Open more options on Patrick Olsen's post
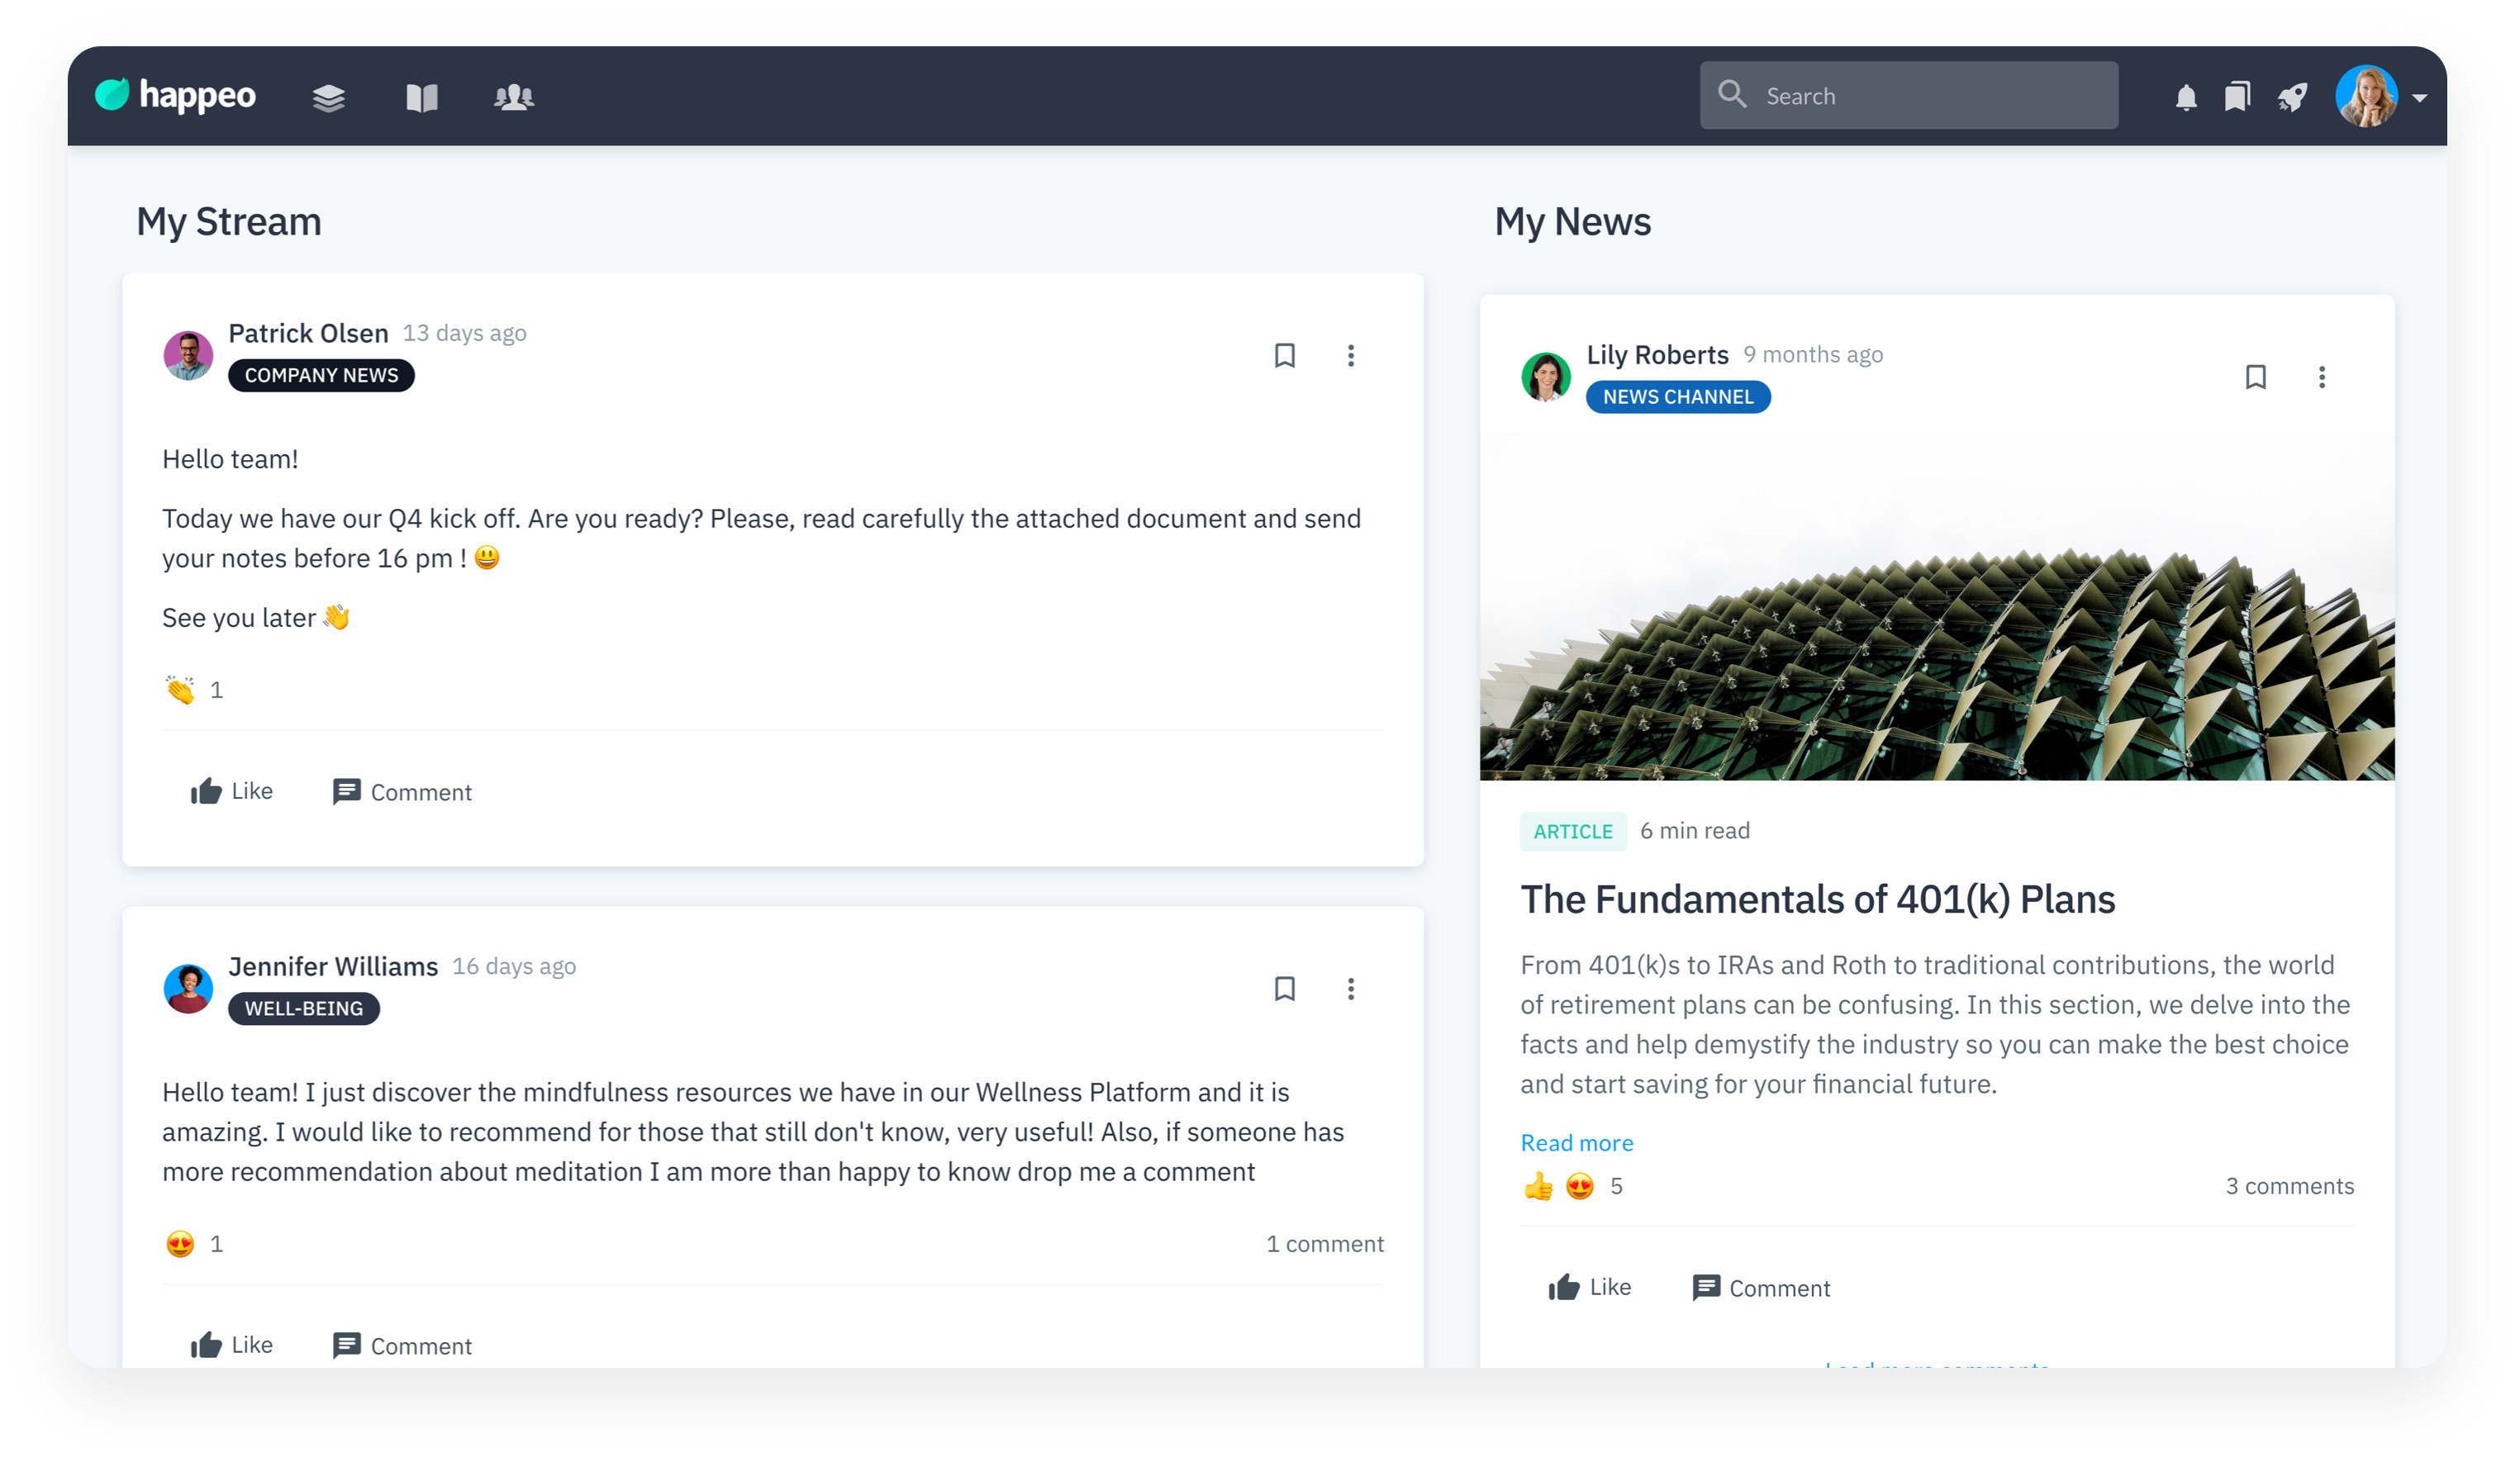Screen dimensions: 2520x1457 point(1350,355)
